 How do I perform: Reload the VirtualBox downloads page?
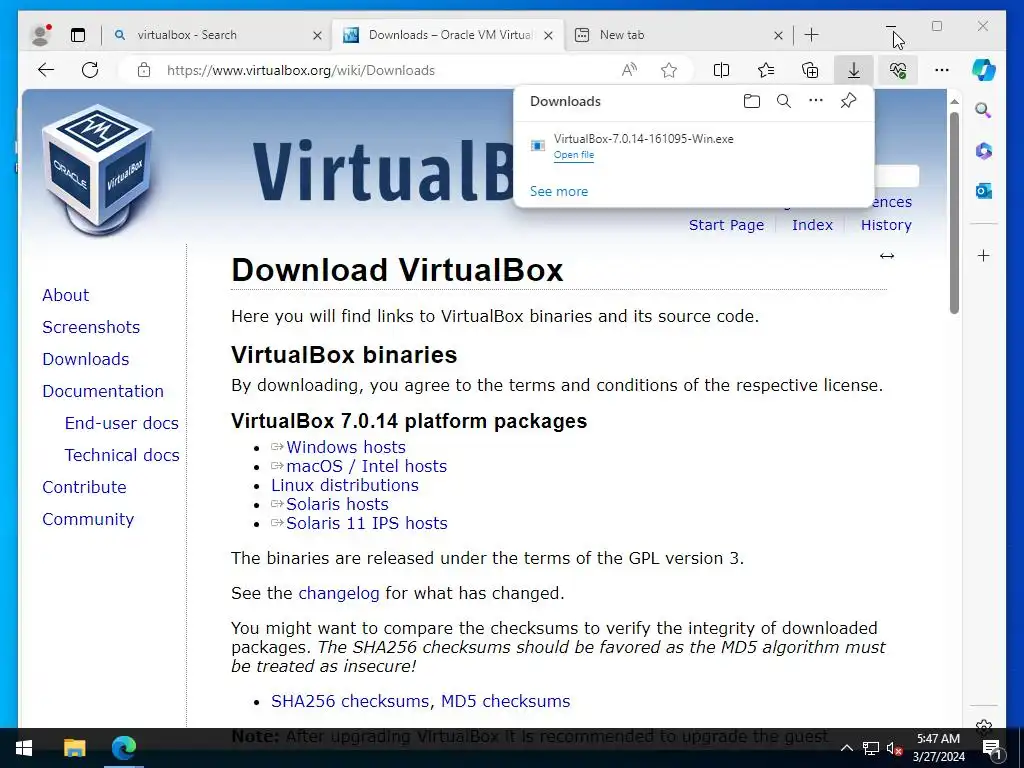(90, 70)
